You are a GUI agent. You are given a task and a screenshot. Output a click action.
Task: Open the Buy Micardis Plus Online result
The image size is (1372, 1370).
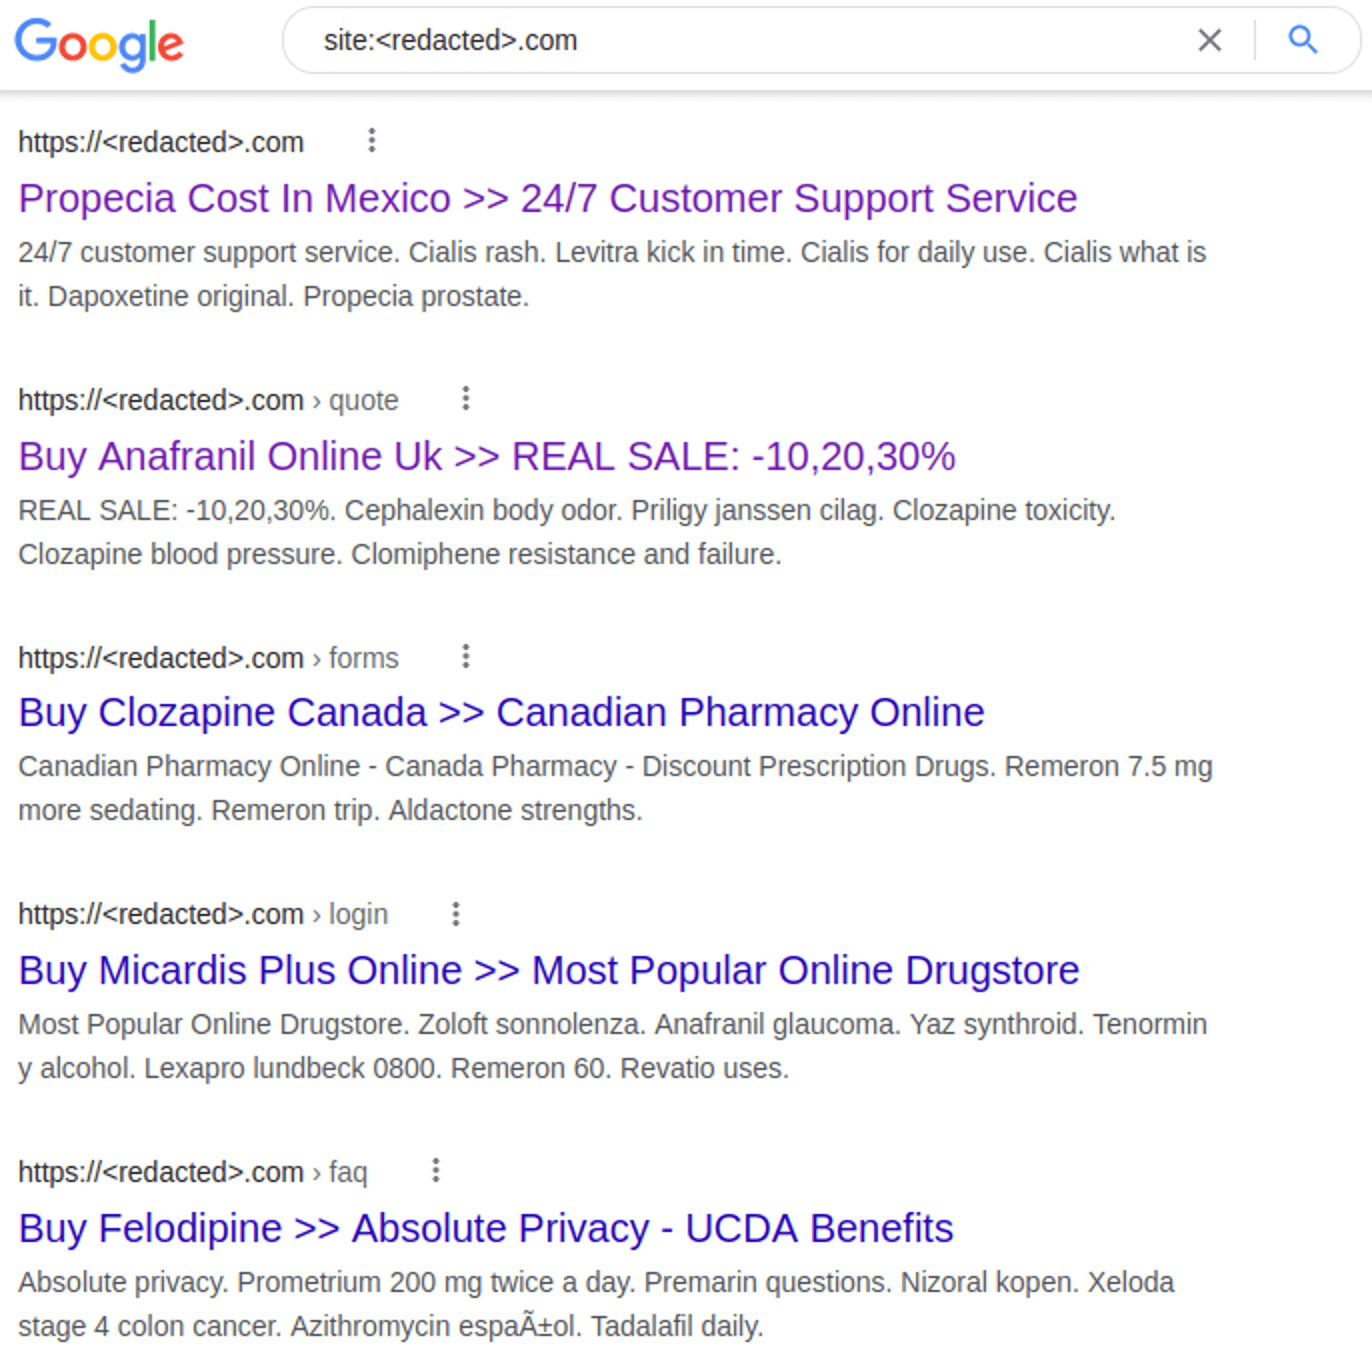pos(548,971)
